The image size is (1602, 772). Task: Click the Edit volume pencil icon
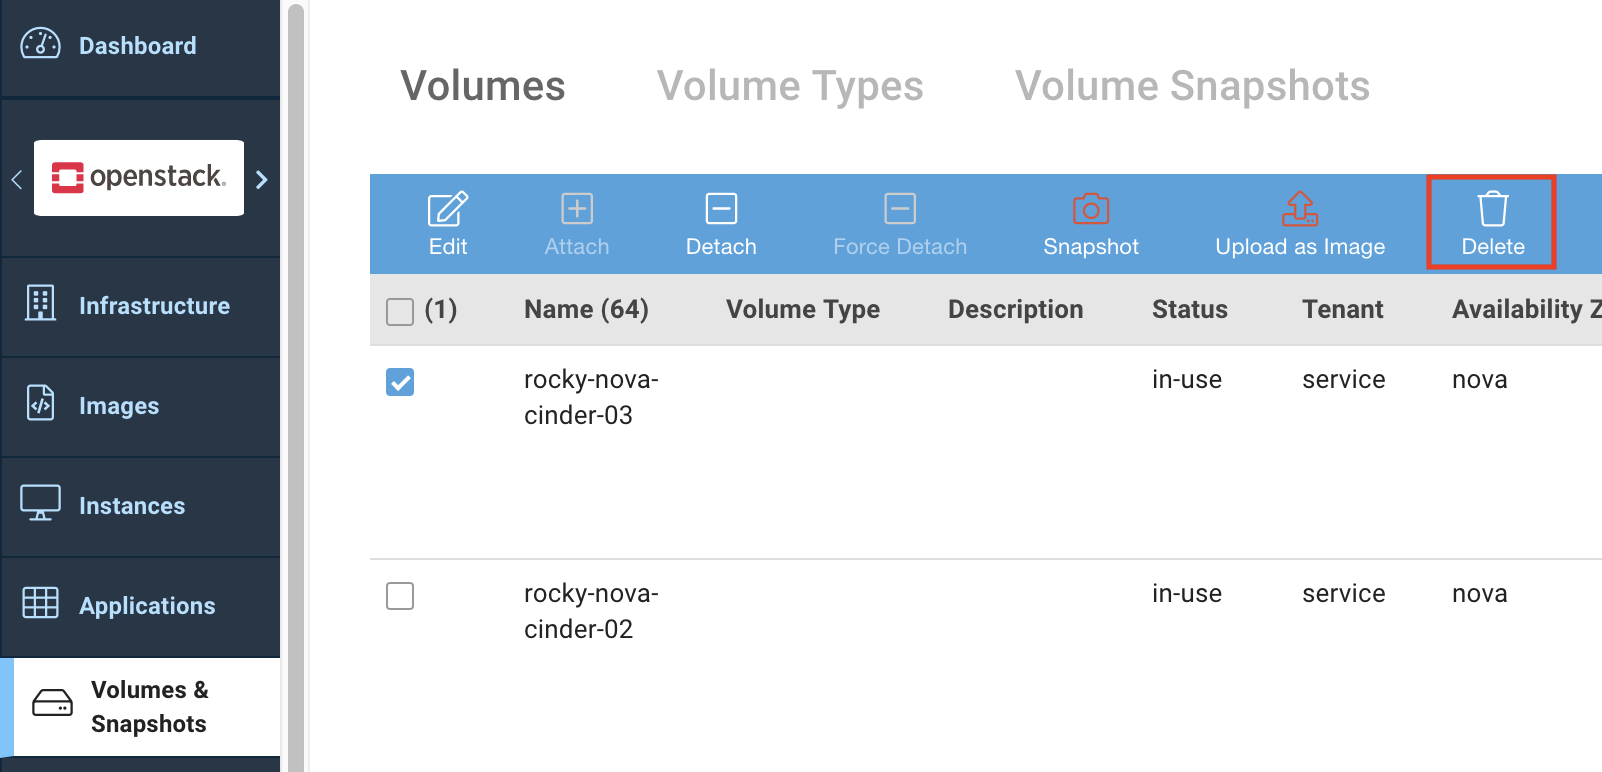click(447, 209)
